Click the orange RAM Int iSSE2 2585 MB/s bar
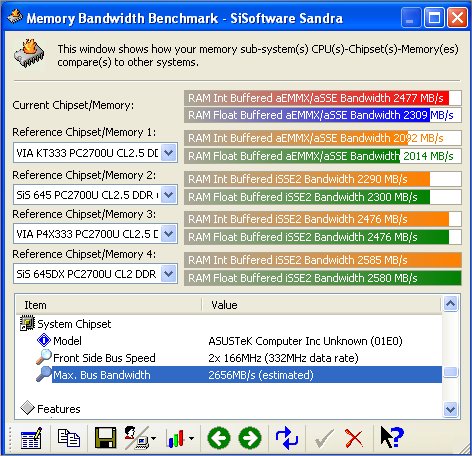The width and height of the screenshot is (472, 456). 322,260
